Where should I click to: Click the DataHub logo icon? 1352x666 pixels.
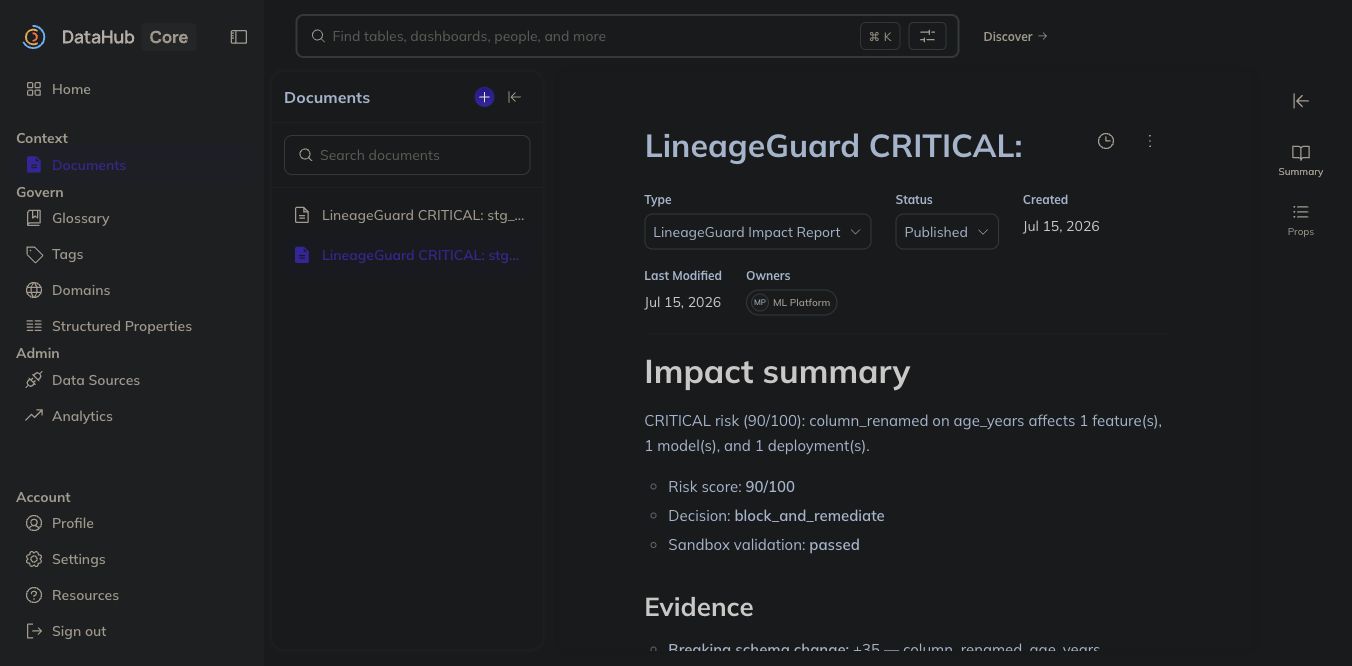tap(34, 37)
